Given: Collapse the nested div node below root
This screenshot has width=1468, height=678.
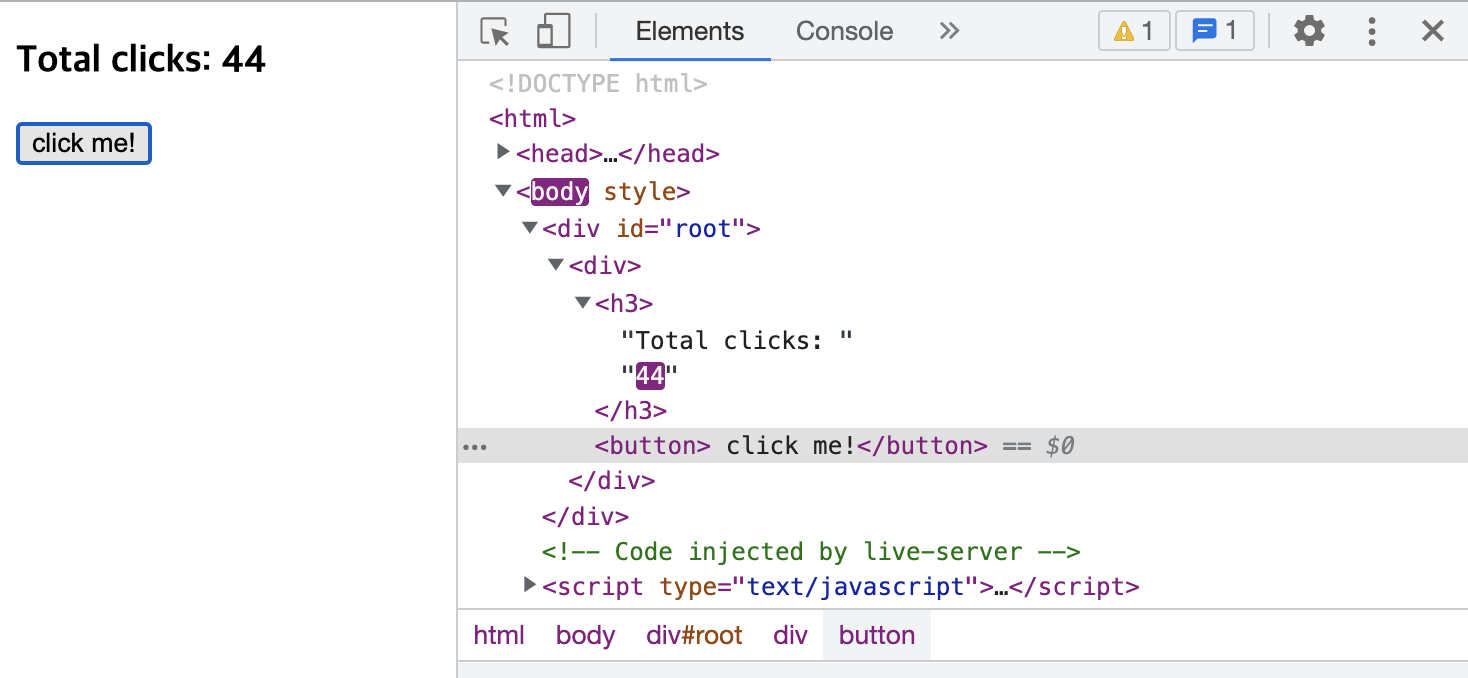Looking at the screenshot, I should (x=556, y=265).
